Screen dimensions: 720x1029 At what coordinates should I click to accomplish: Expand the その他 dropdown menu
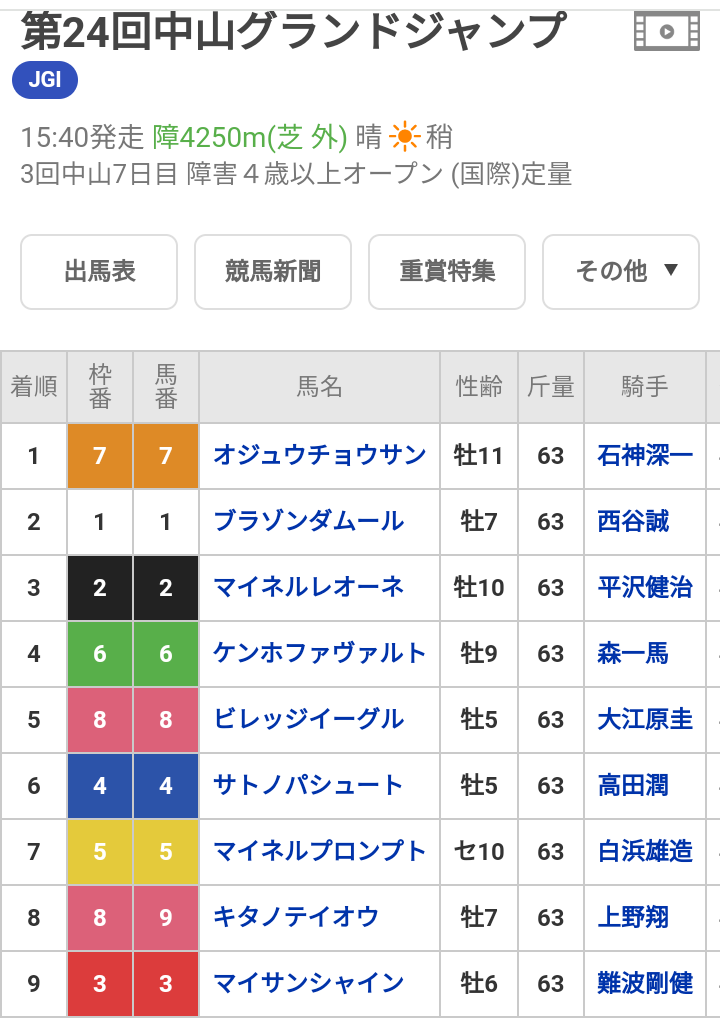click(x=621, y=271)
